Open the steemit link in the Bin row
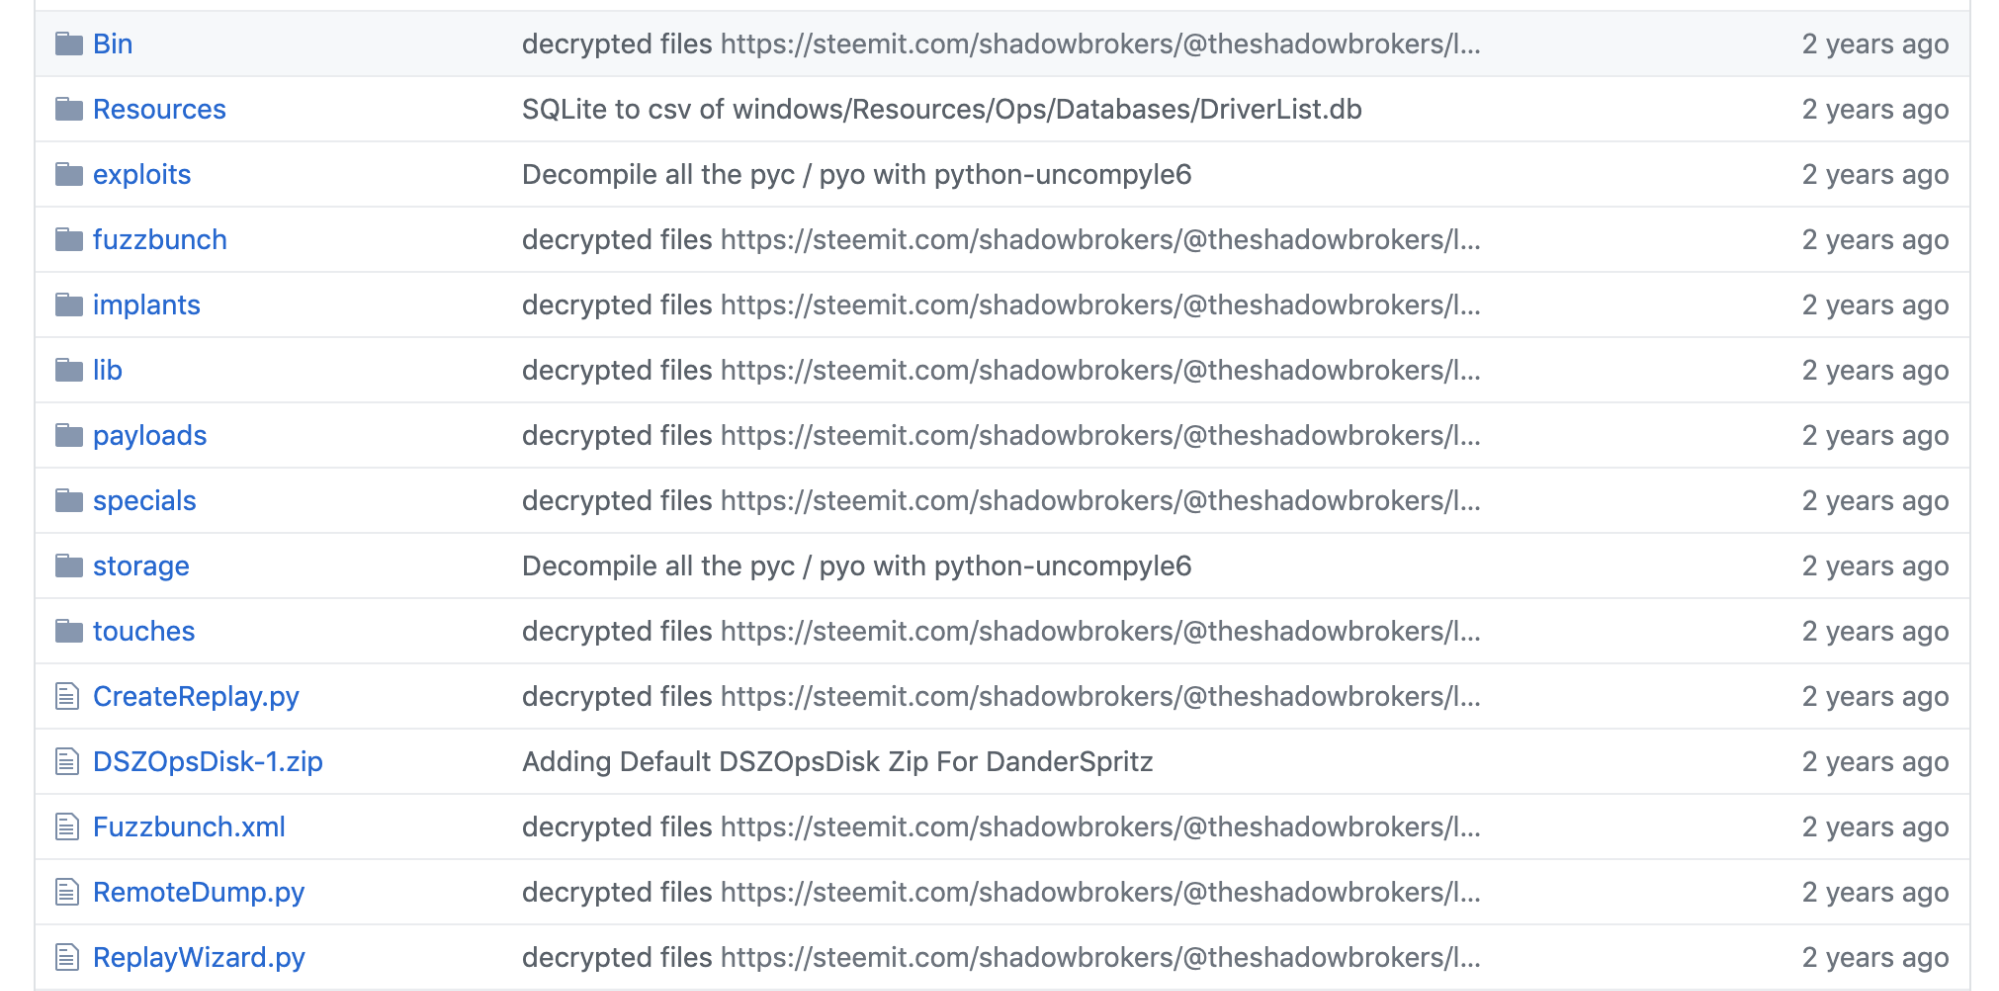 (1100, 44)
